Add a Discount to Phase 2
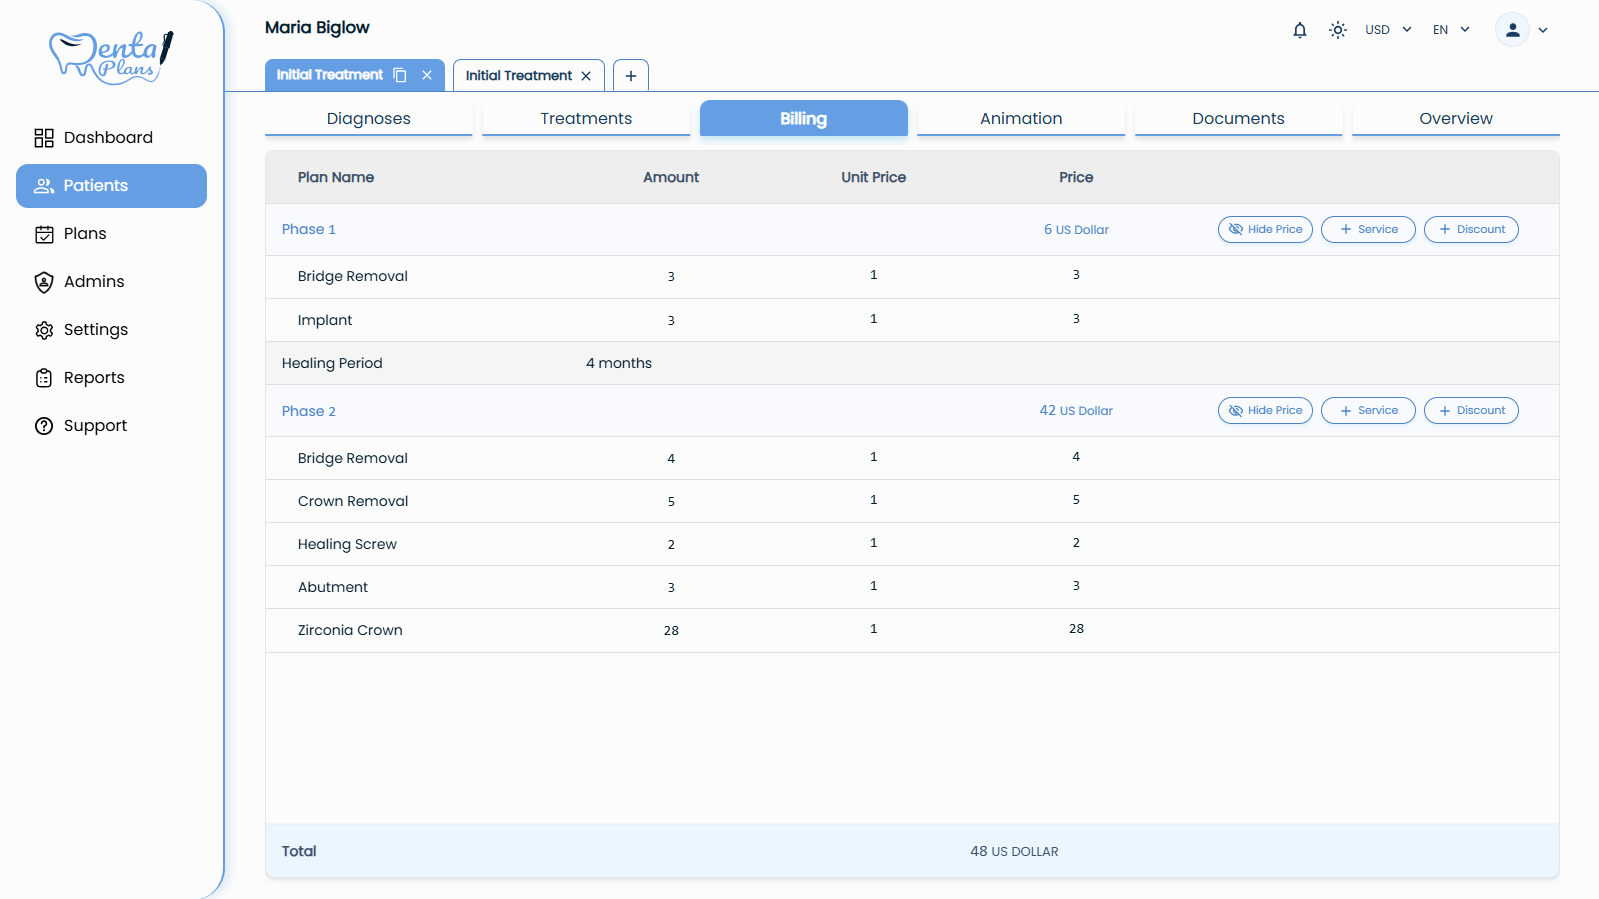 (x=1471, y=411)
